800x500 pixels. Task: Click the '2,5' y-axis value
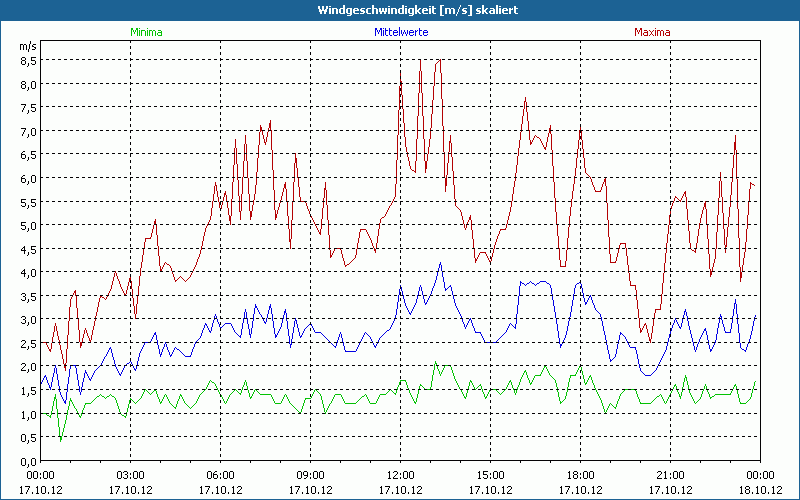pos(29,344)
